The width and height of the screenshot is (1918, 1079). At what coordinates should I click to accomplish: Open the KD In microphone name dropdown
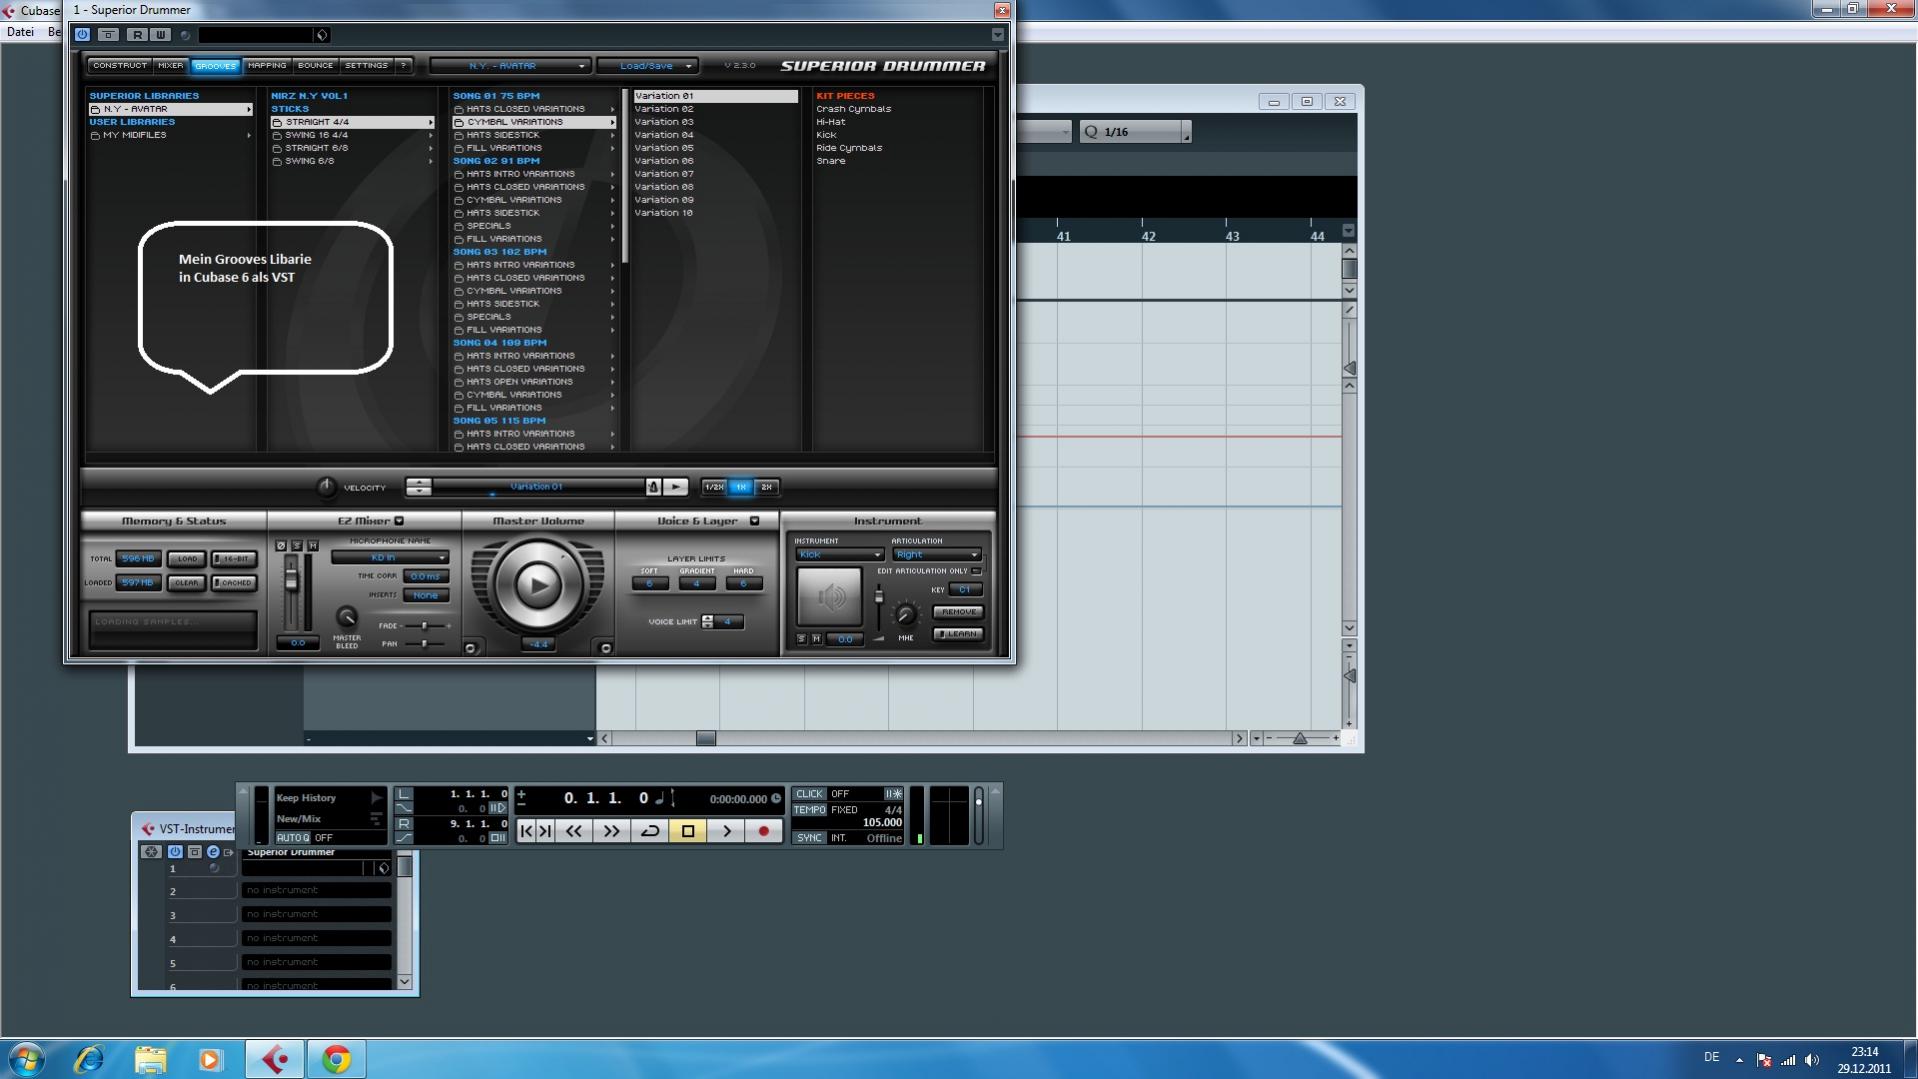tap(390, 558)
